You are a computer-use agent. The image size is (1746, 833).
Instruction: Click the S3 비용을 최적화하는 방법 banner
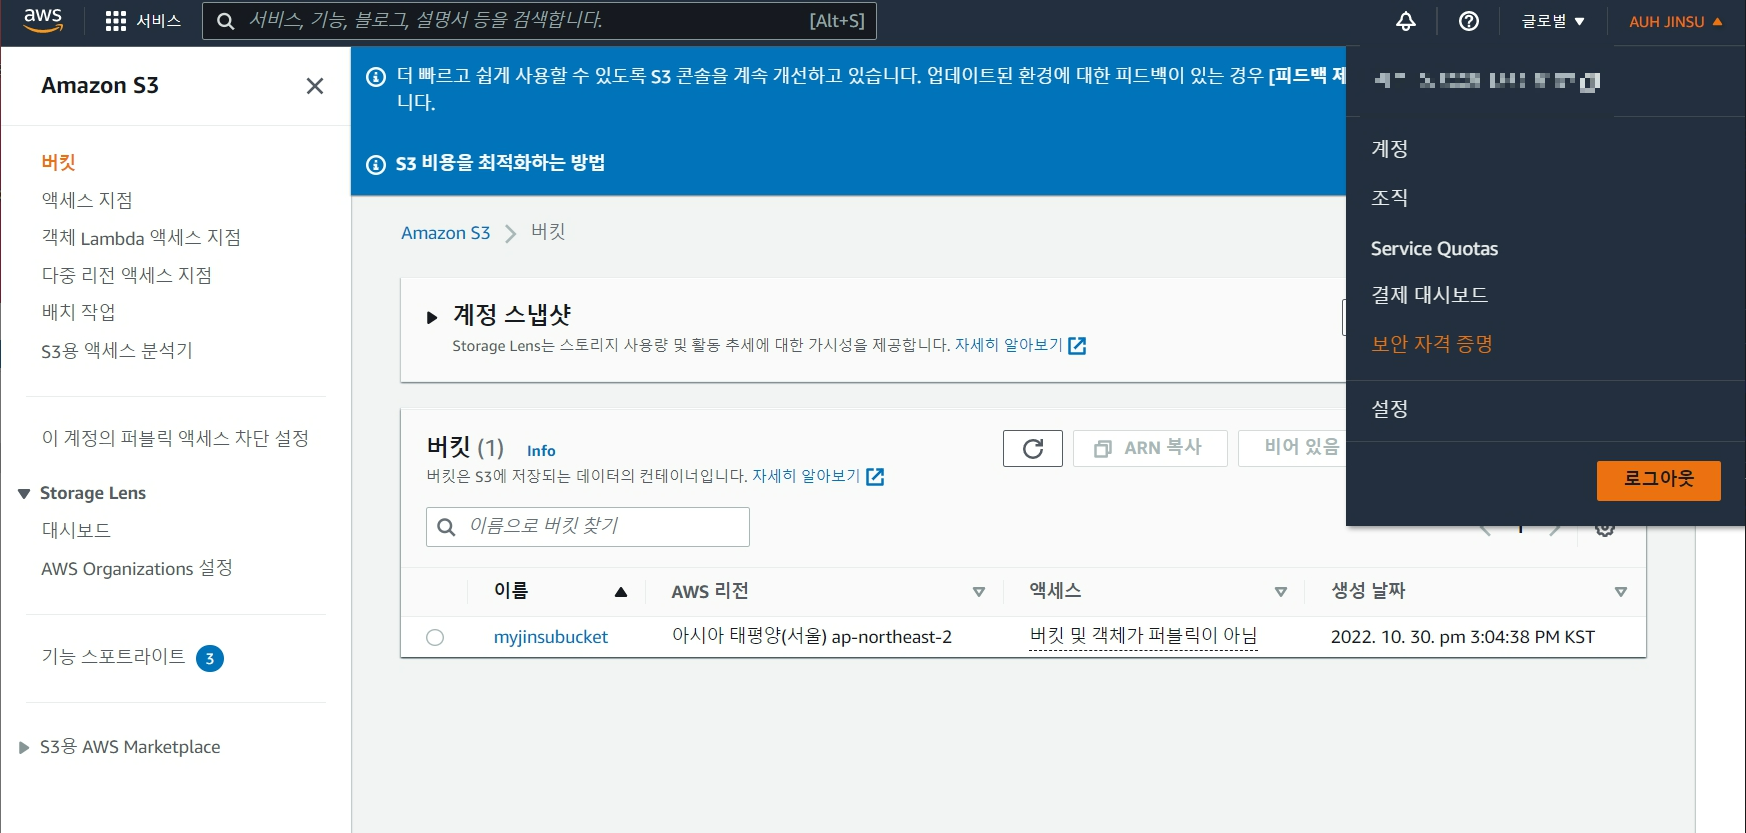(x=500, y=163)
